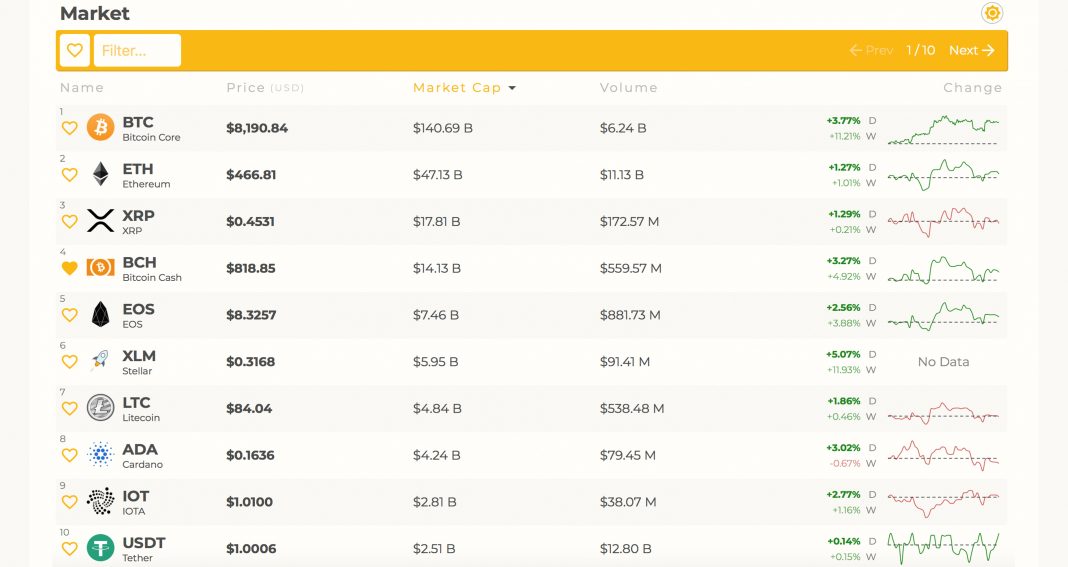Viewport: 1068px width, 567px height.
Task: Favorite ETH using its heart icon
Action: 69,175
